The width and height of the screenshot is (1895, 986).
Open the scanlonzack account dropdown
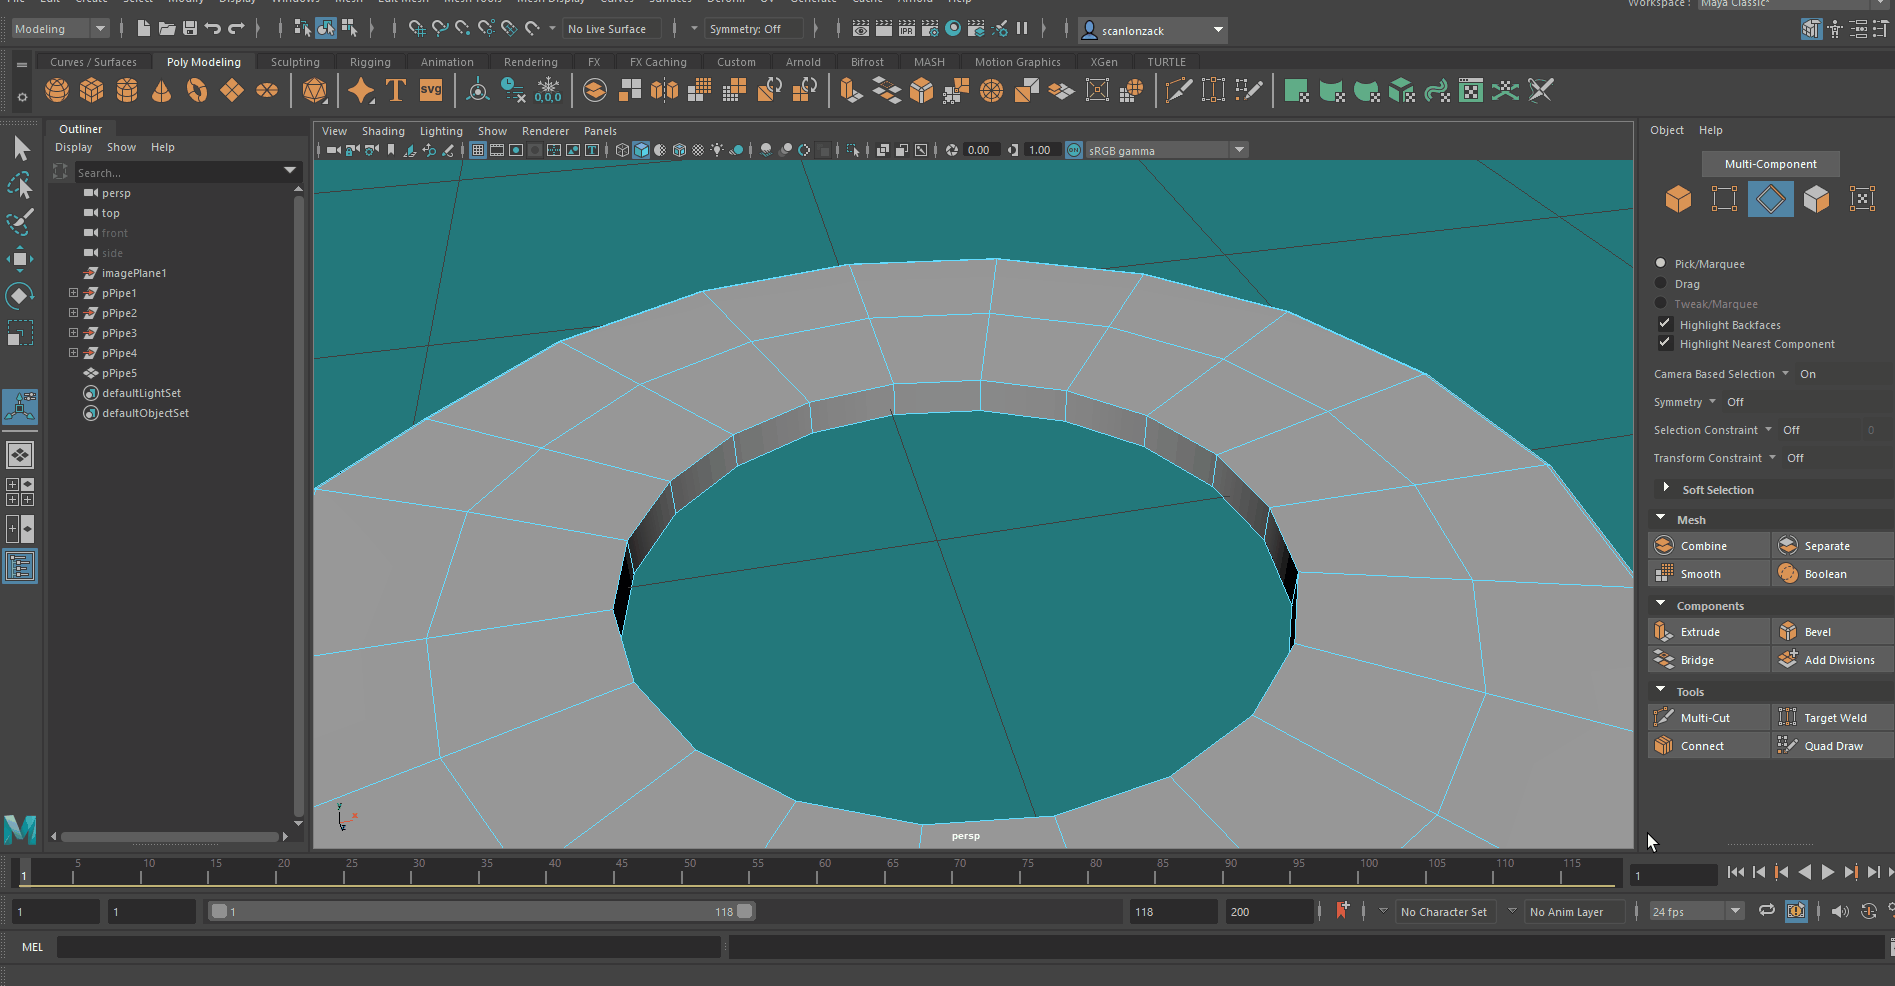click(1153, 30)
